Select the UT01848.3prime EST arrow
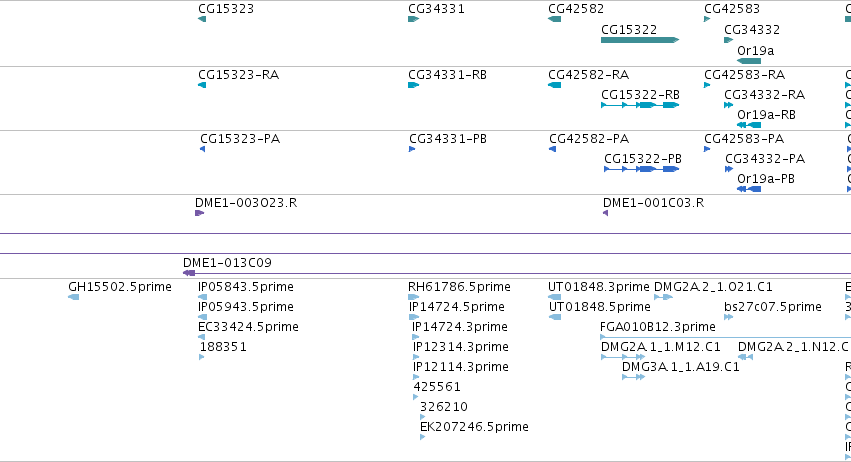This screenshot has width=851, height=462. coord(554,297)
